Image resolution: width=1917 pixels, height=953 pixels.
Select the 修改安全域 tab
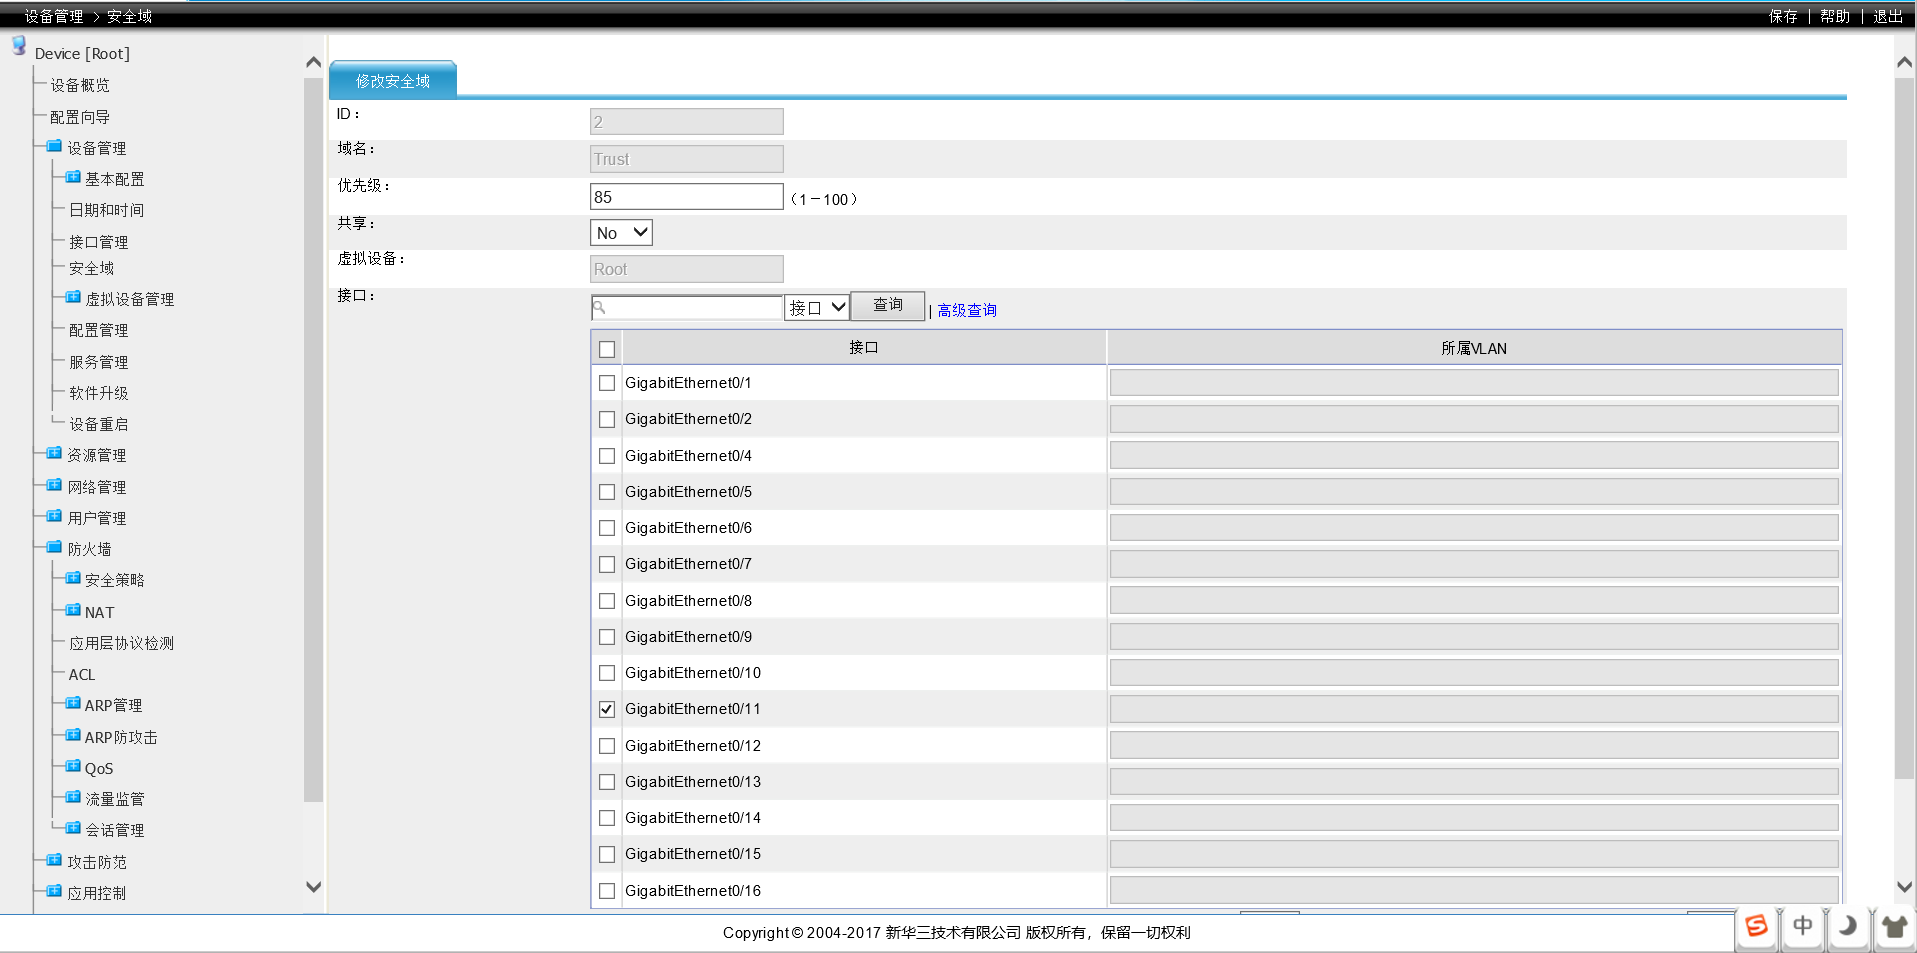393,81
